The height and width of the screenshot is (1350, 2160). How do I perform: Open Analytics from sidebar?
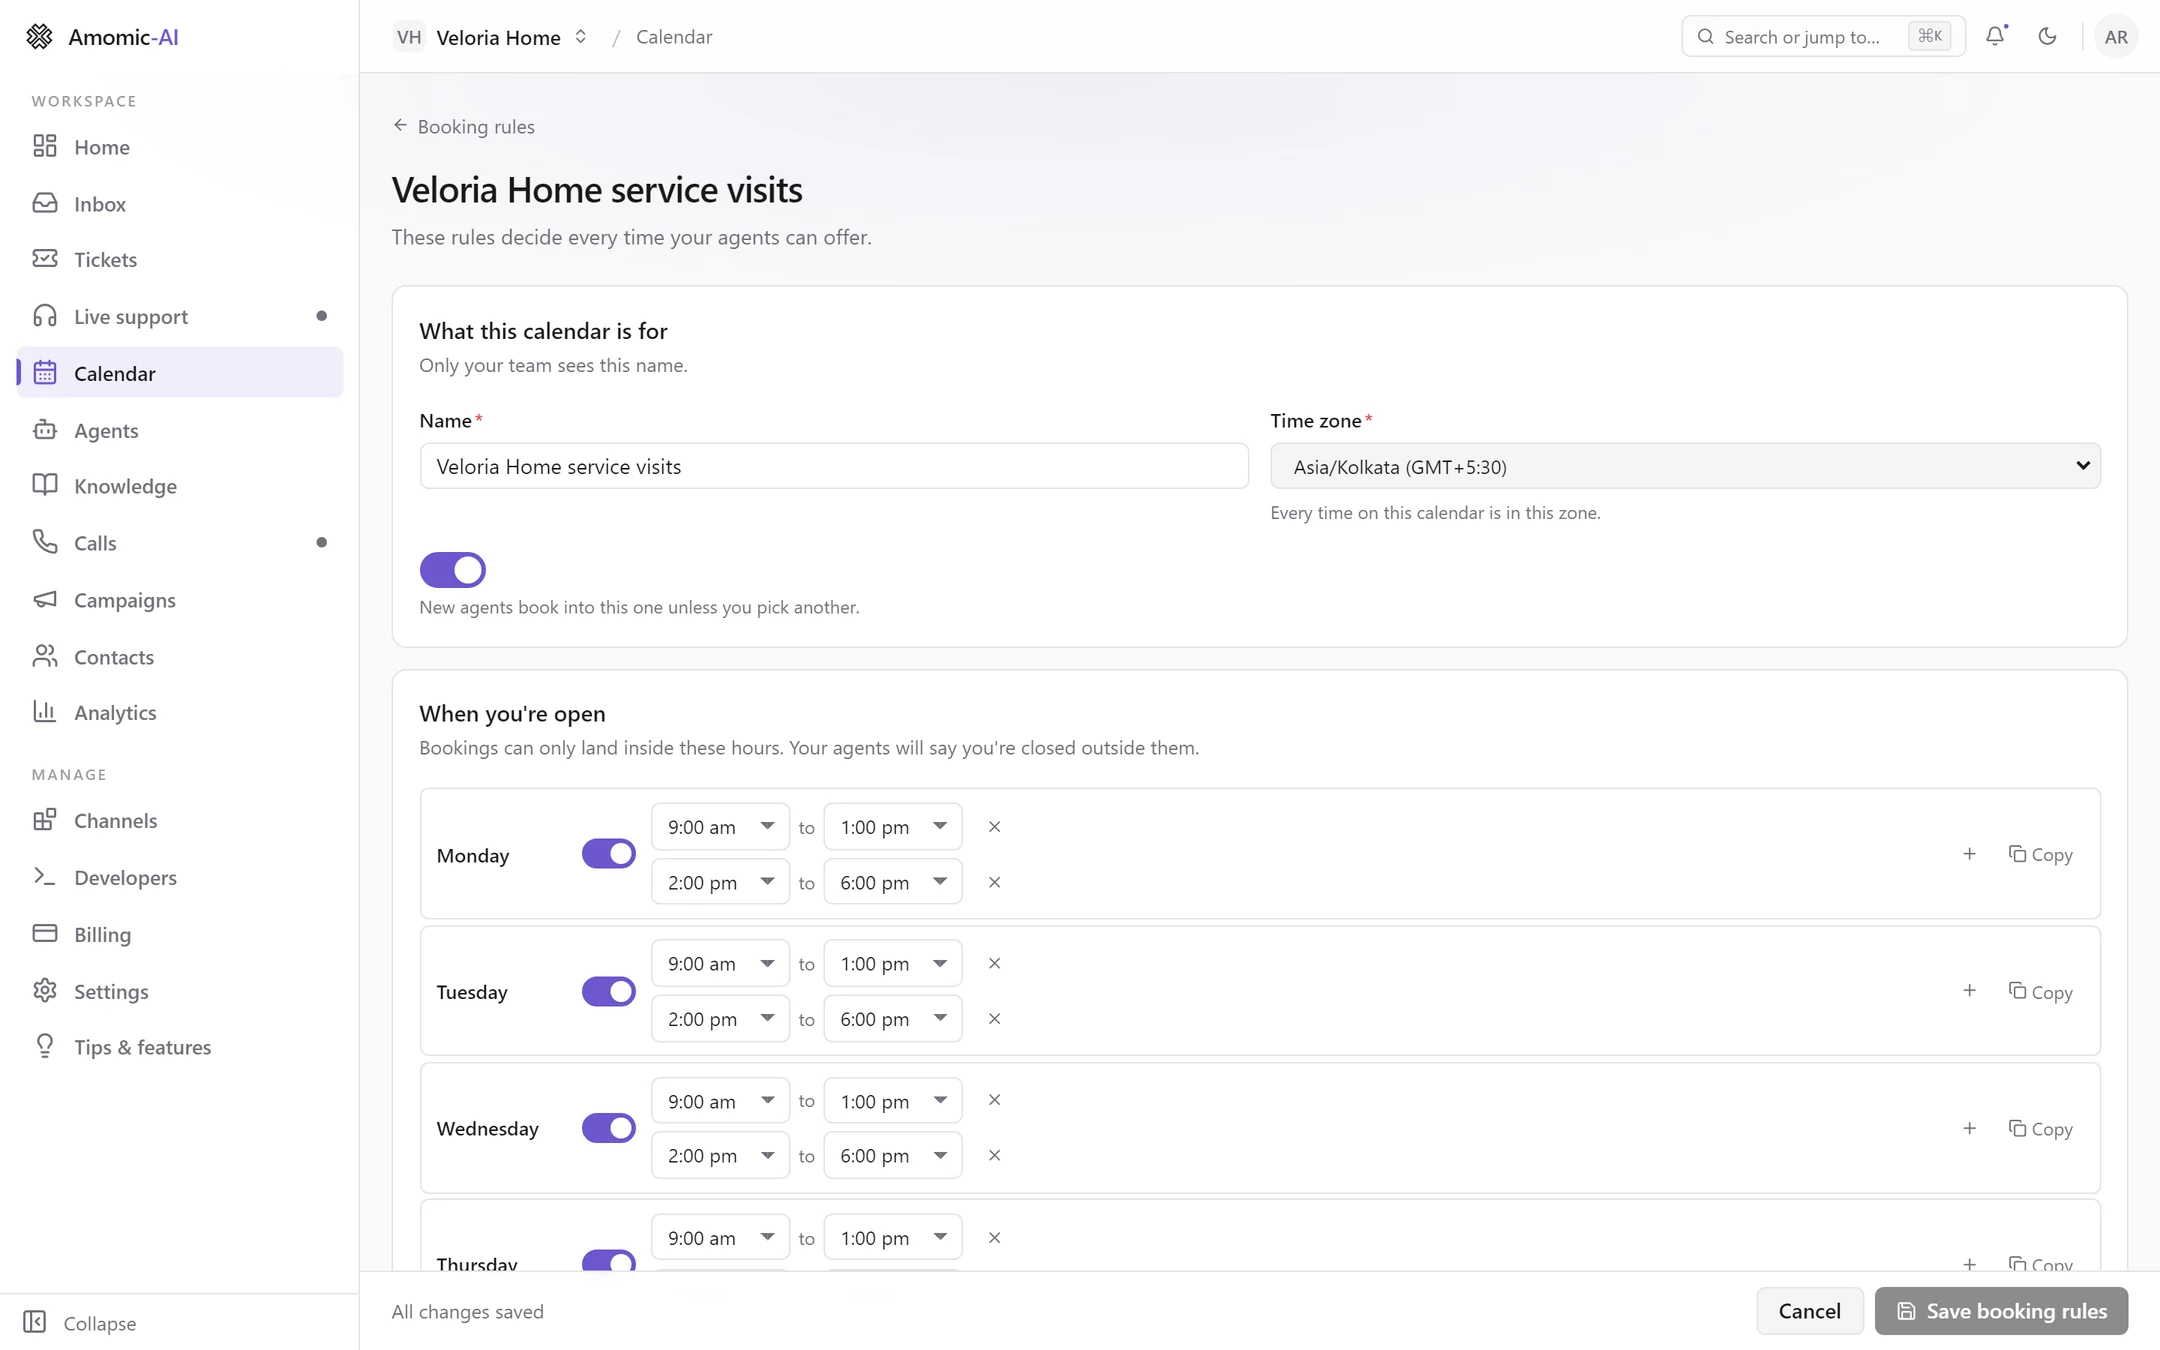[x=180, y=712]
